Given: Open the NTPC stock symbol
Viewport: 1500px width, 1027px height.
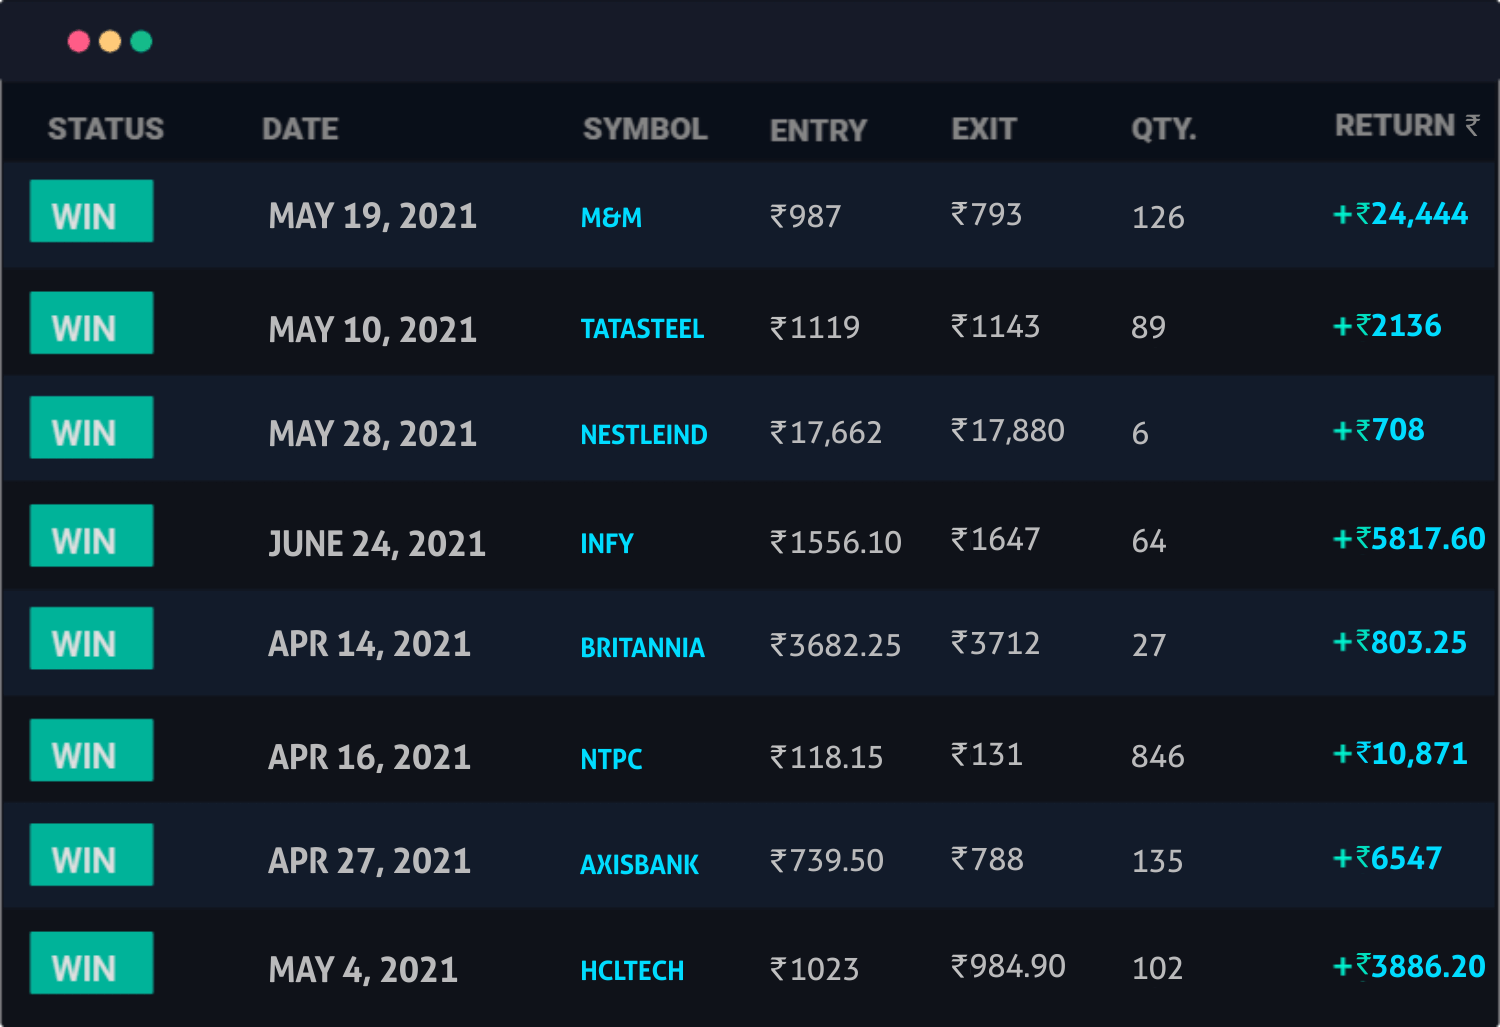Looking at the screenshot, I should [x=611, y=759].
